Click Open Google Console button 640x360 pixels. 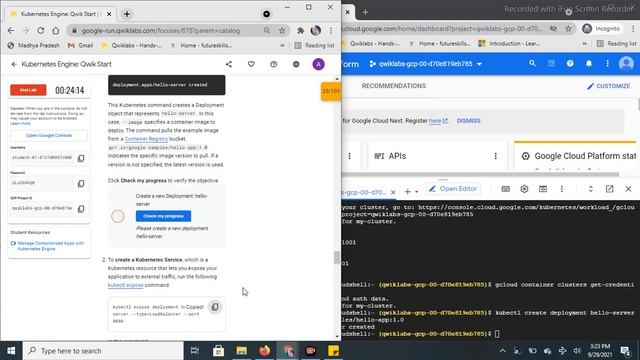point(49,136)
